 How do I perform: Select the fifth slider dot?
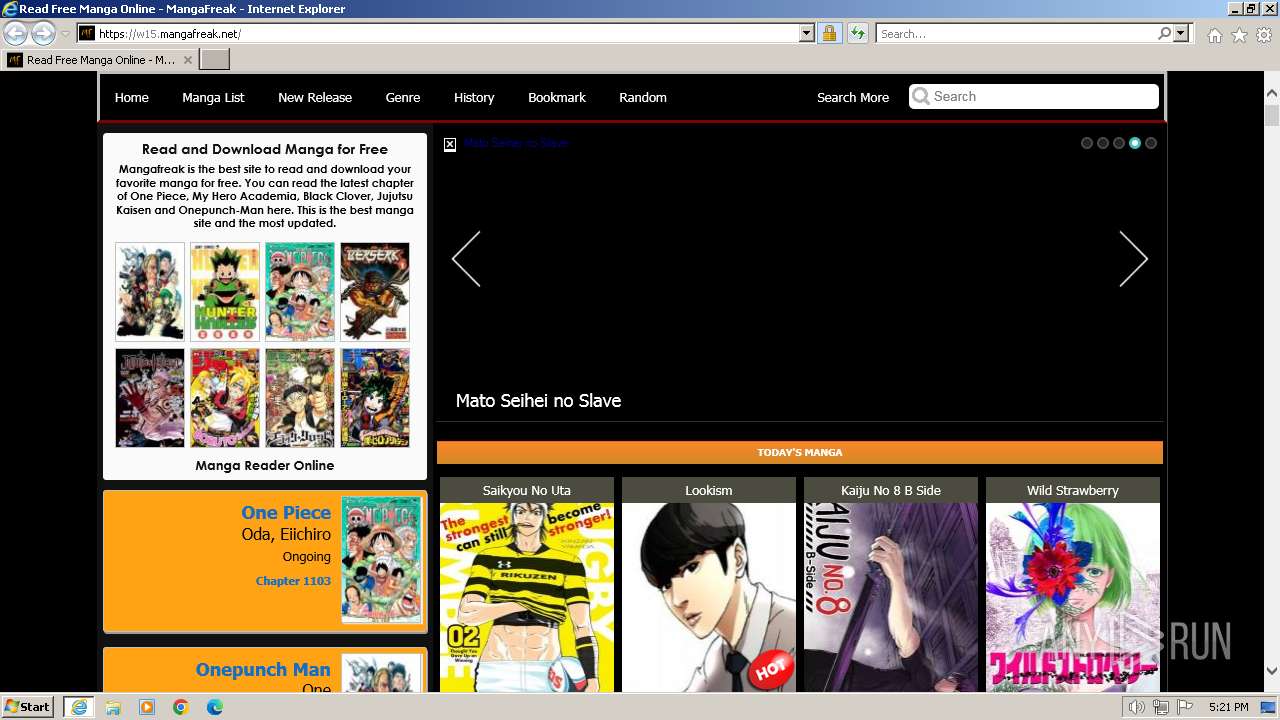(x=1151, y=143)
